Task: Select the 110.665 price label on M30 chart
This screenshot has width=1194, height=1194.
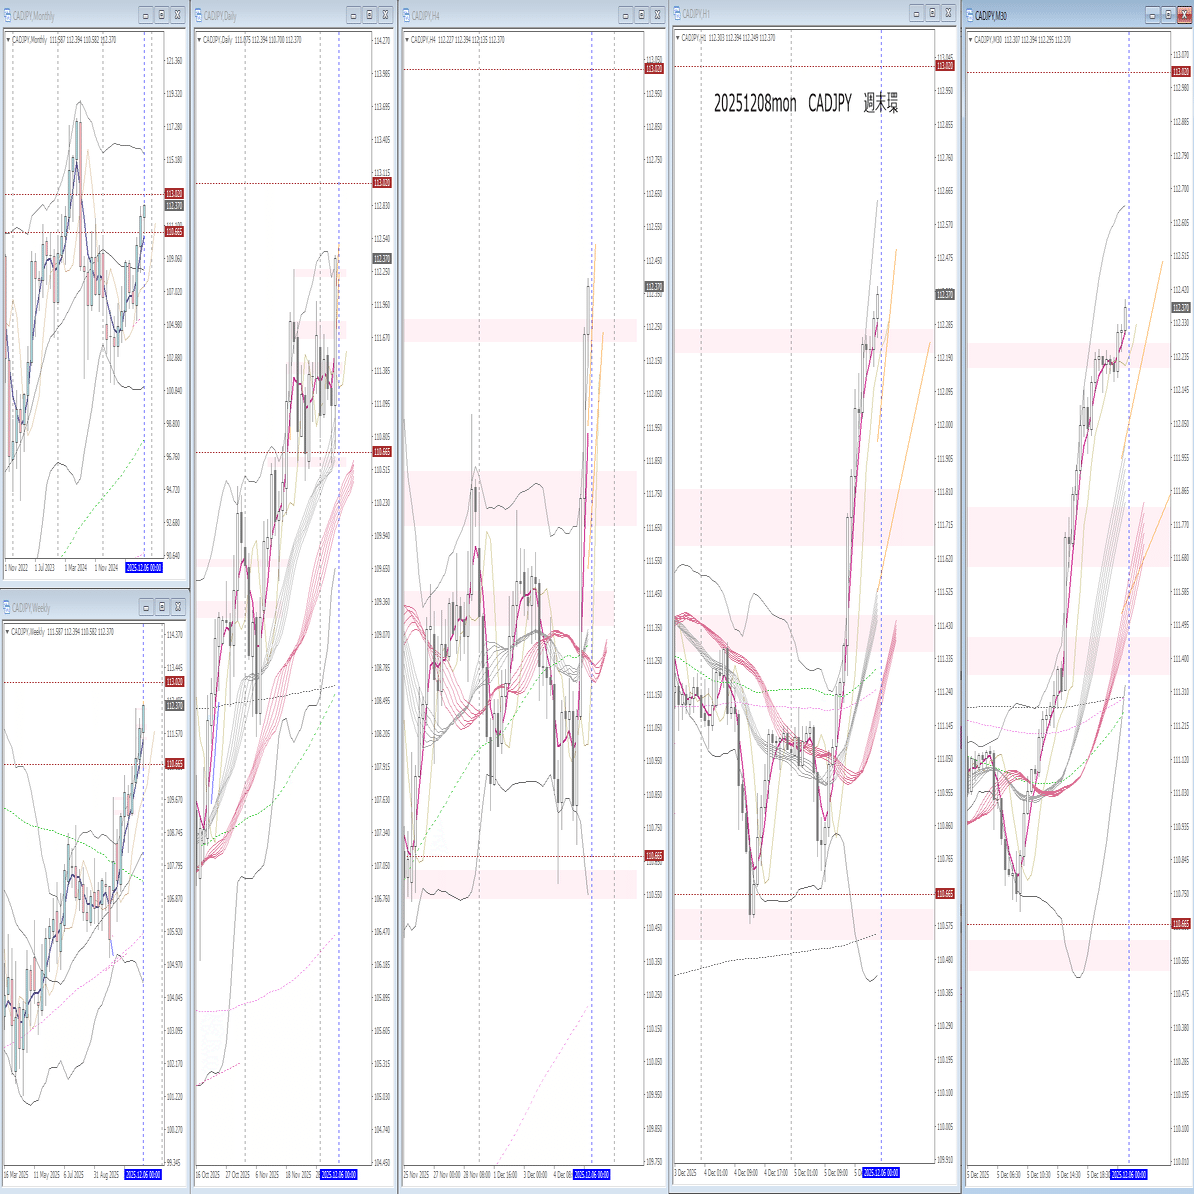Action: 1181,924
